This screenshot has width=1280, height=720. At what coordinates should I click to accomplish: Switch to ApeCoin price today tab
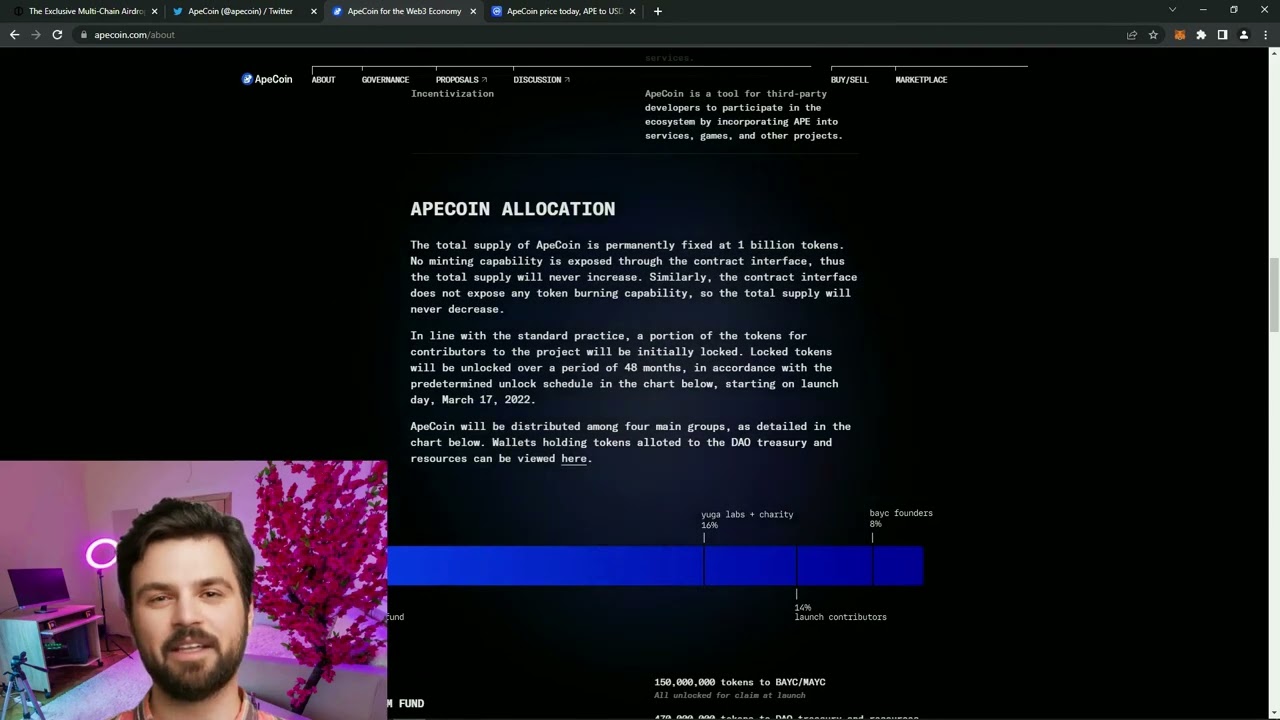coord(560,11)
